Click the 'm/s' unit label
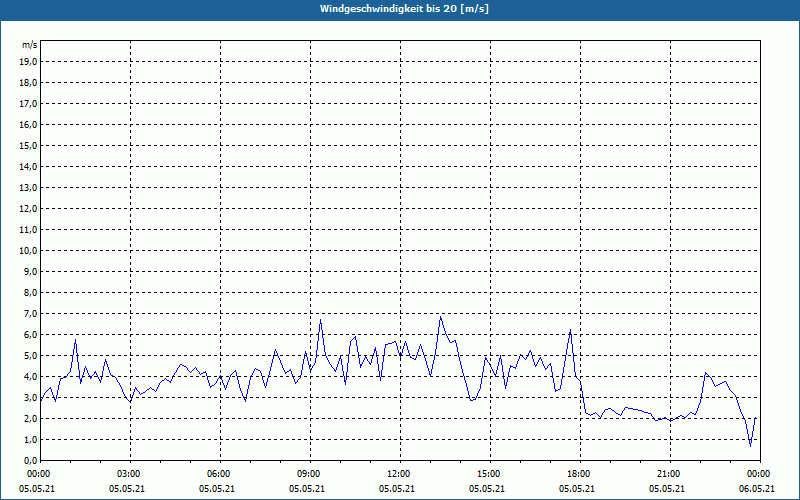 [x=30, y=45]
